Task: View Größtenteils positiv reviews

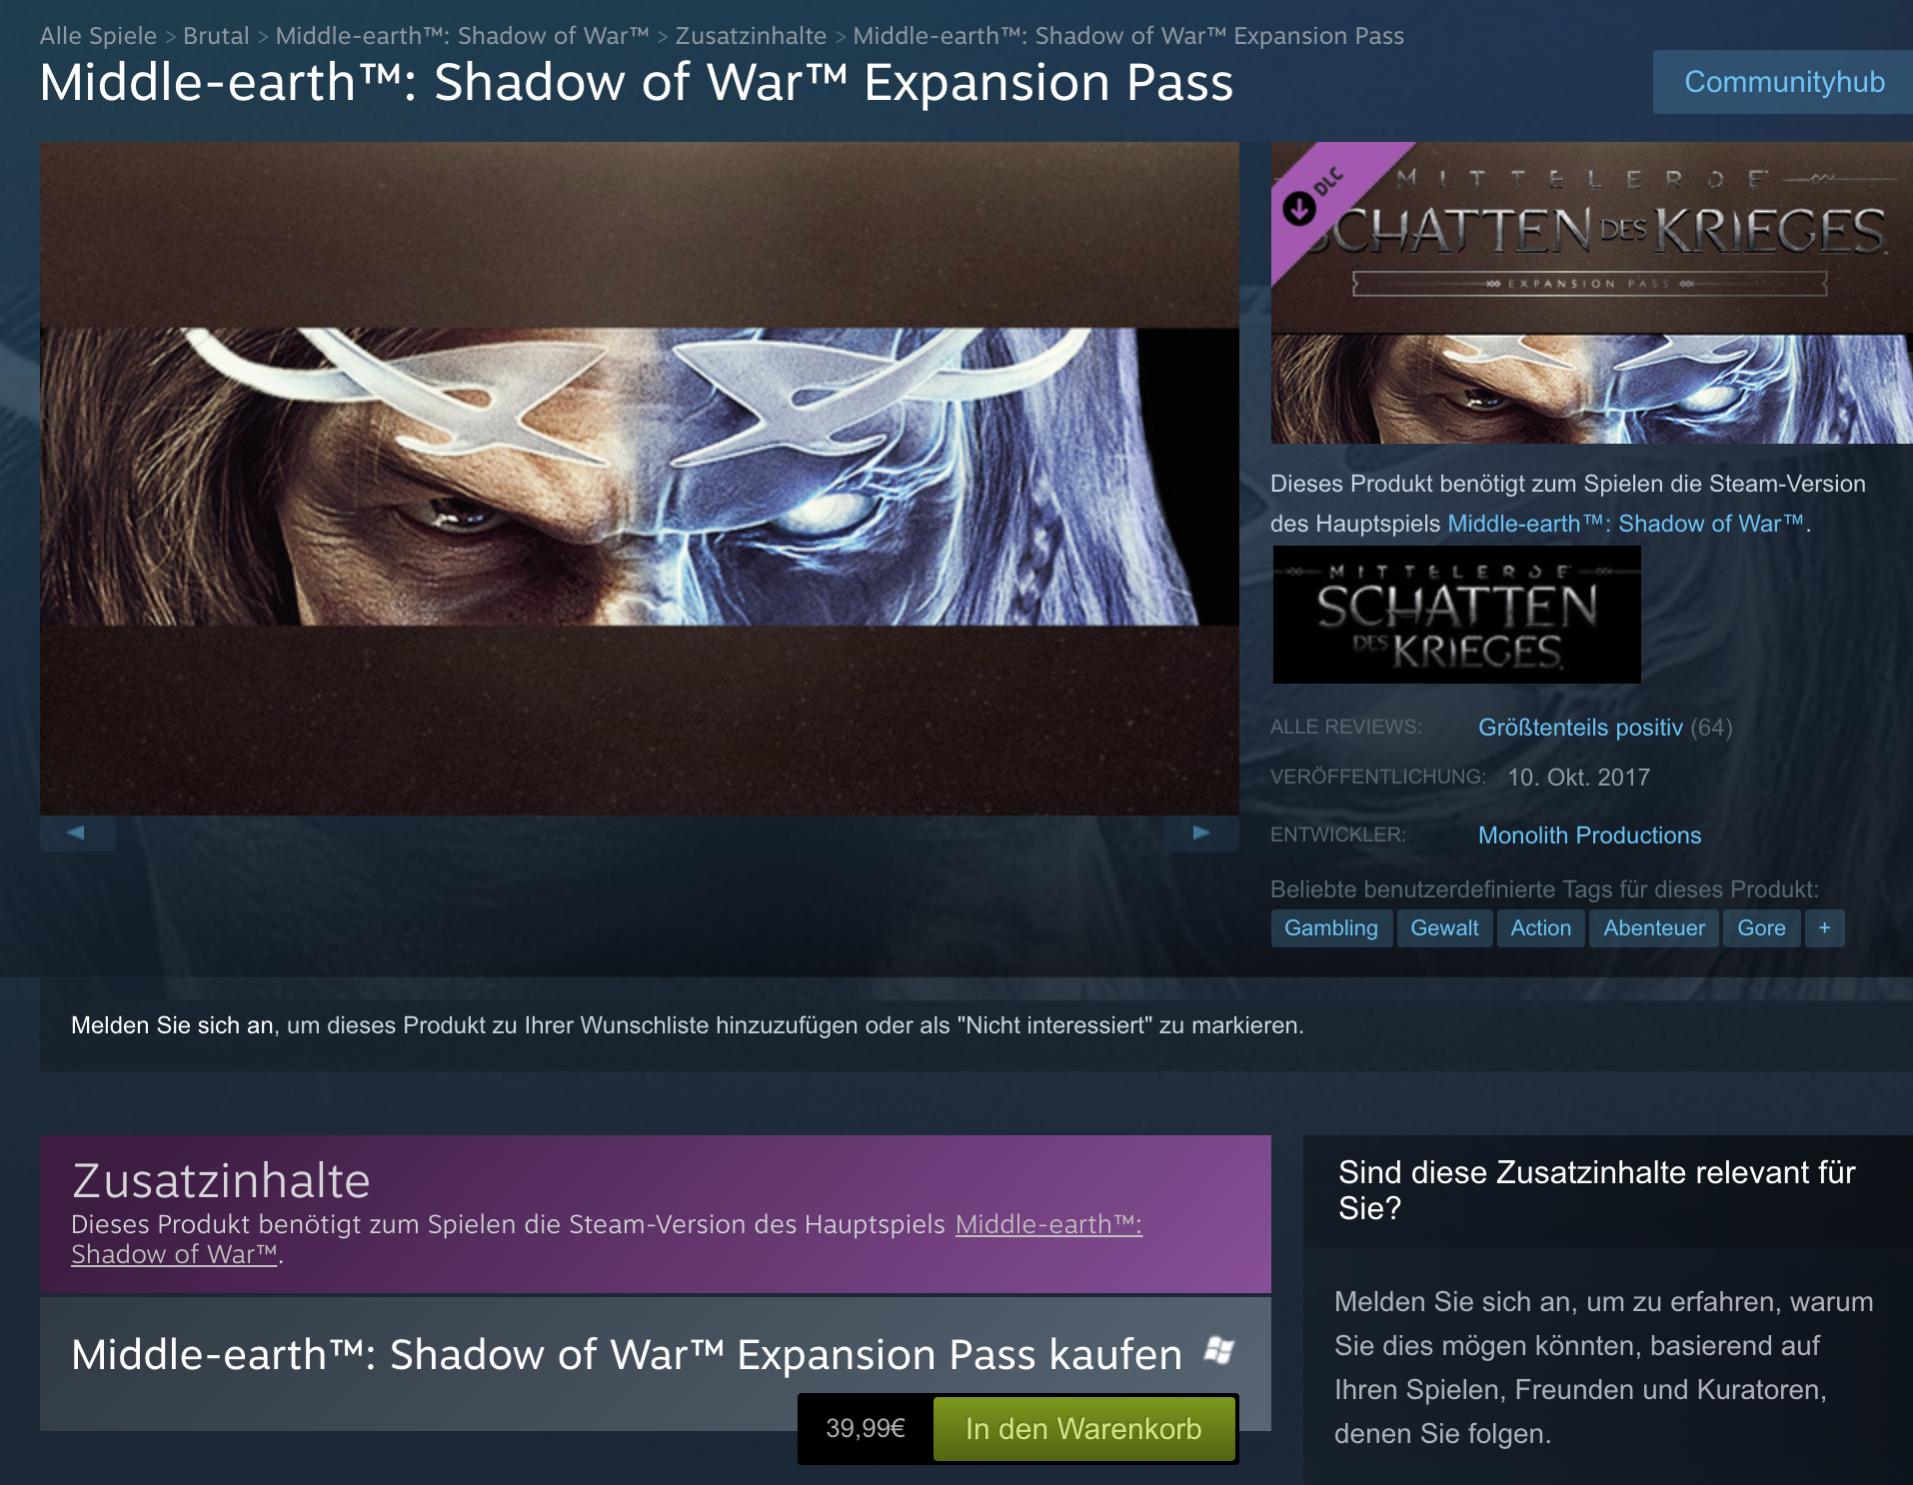Action: tap(1580, 727)
